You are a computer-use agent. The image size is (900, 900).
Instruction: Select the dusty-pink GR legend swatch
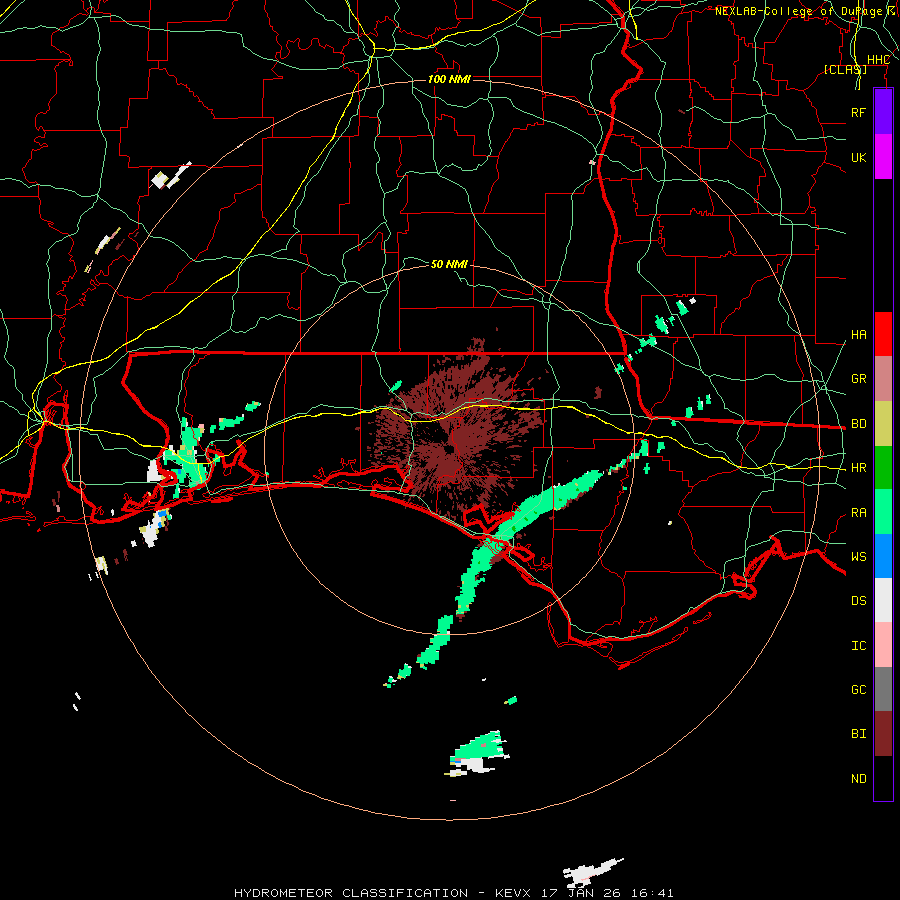coord(883,379)
